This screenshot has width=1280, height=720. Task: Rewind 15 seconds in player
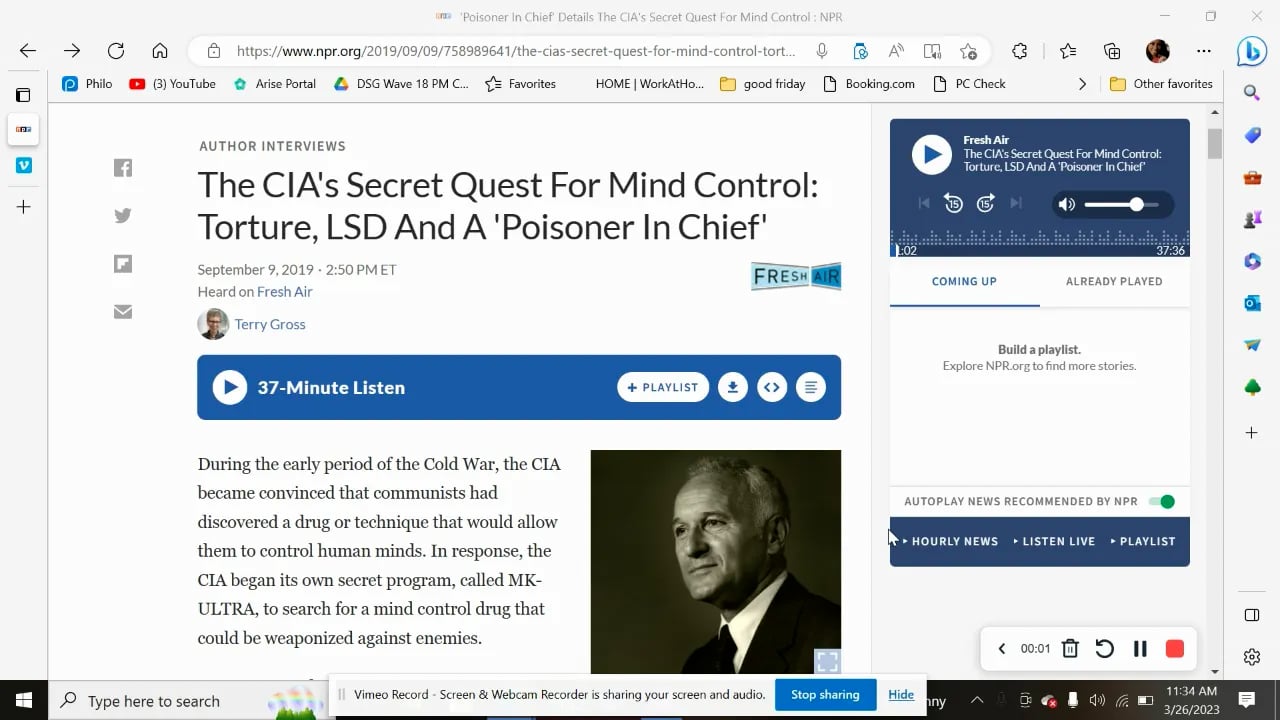point(953,204)
